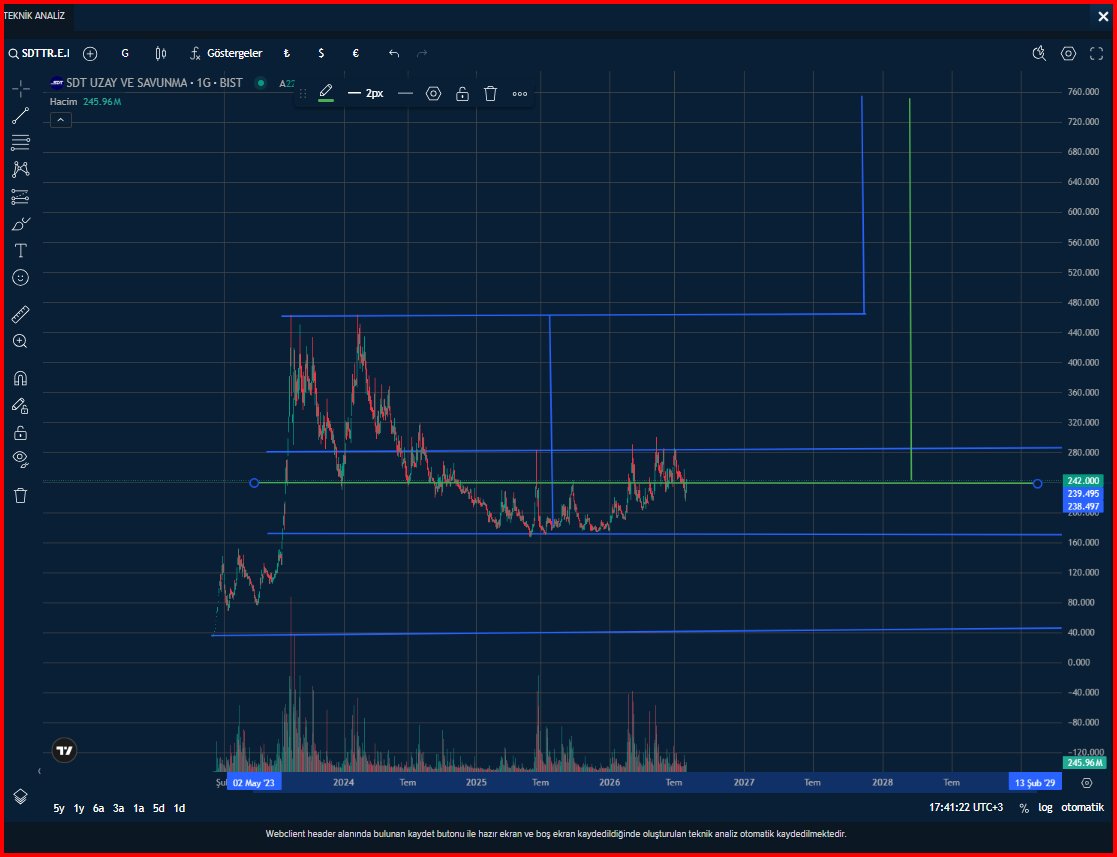Viewport: 1117px width, 857px height.
Task: Select the brush drawing tool
Action: coord(21,224)
